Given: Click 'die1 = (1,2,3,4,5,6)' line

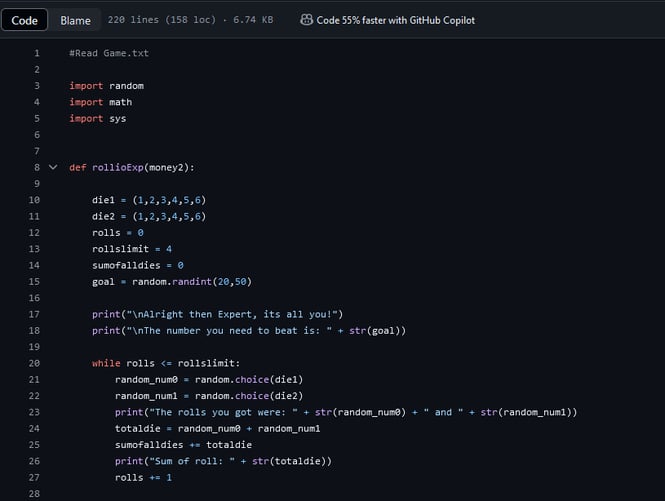Looking at the screenshot, I should (149, 200).
